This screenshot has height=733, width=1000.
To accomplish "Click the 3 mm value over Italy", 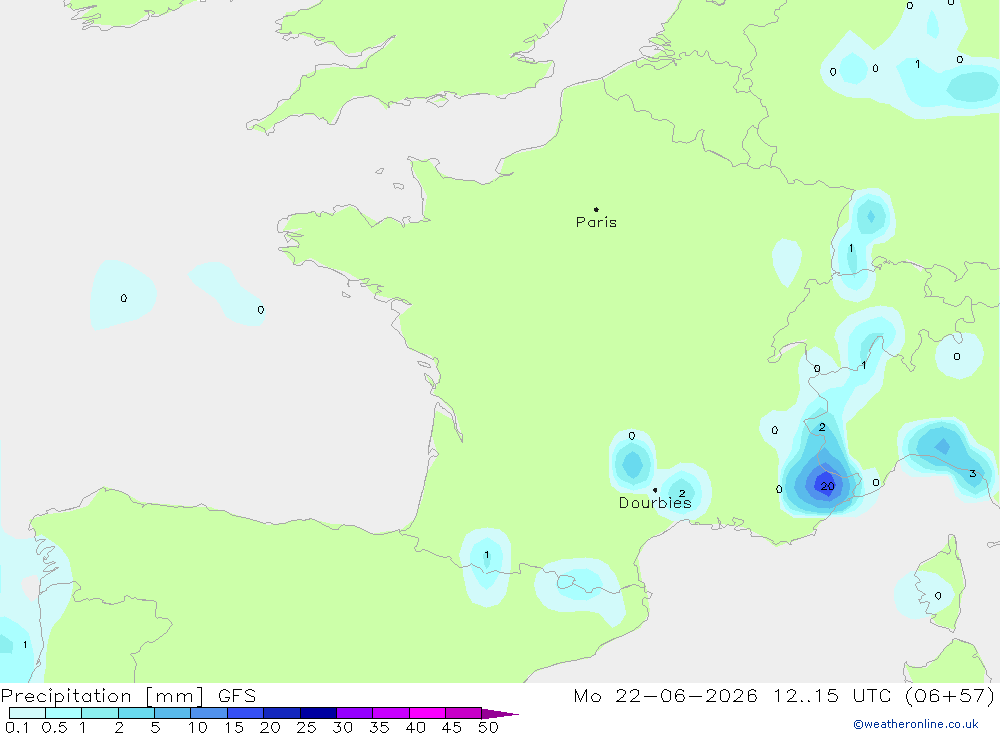I will pos(973,473).
